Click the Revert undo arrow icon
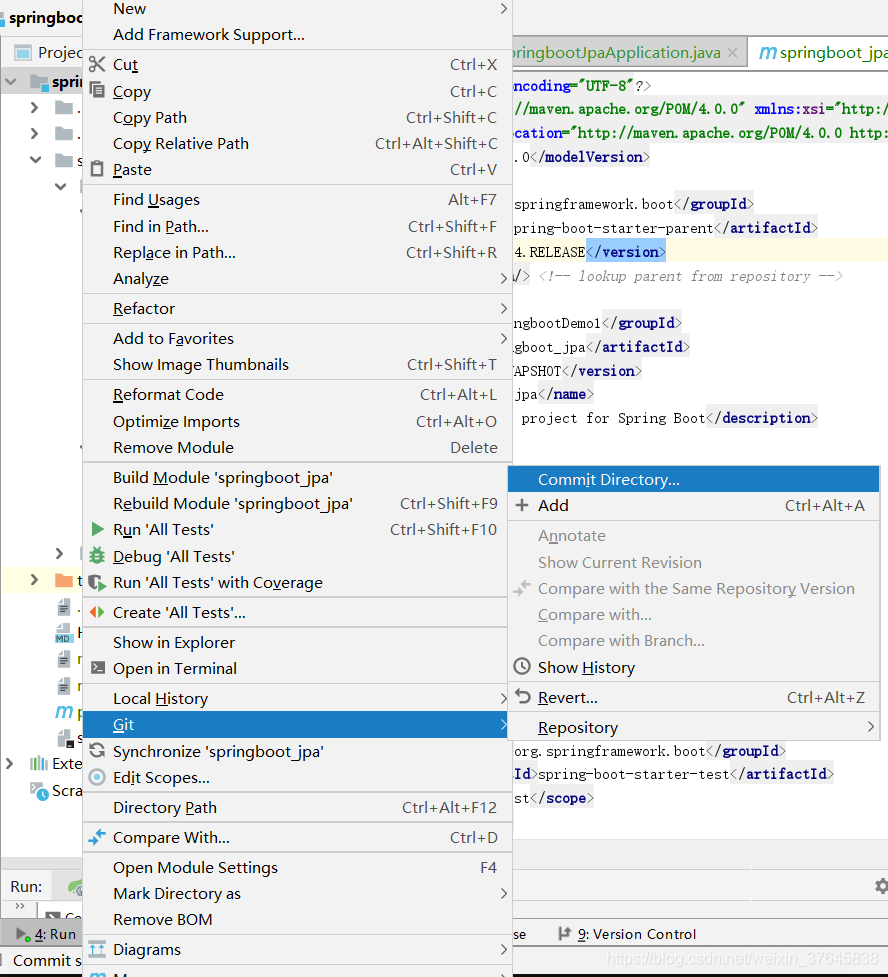 [x=523, y=697]
